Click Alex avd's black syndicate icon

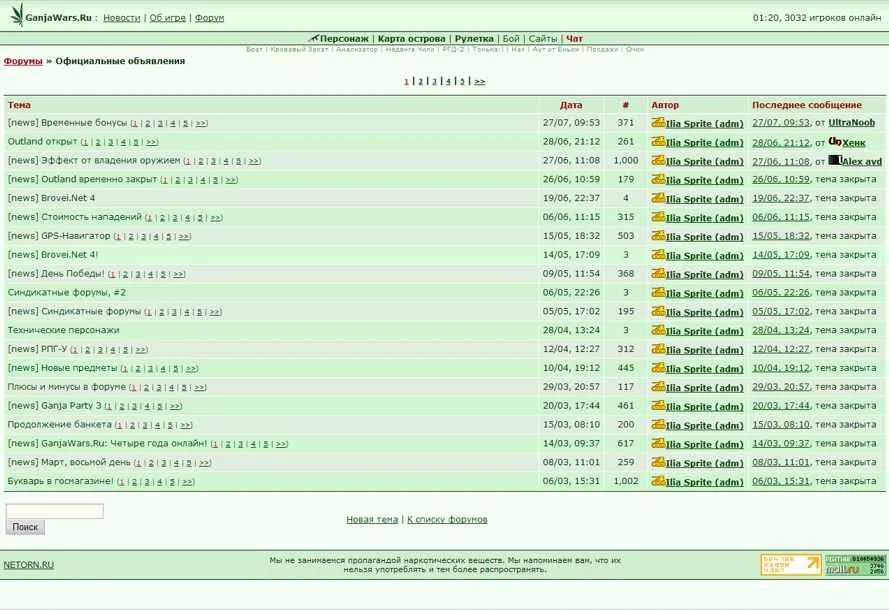[835, 160]
